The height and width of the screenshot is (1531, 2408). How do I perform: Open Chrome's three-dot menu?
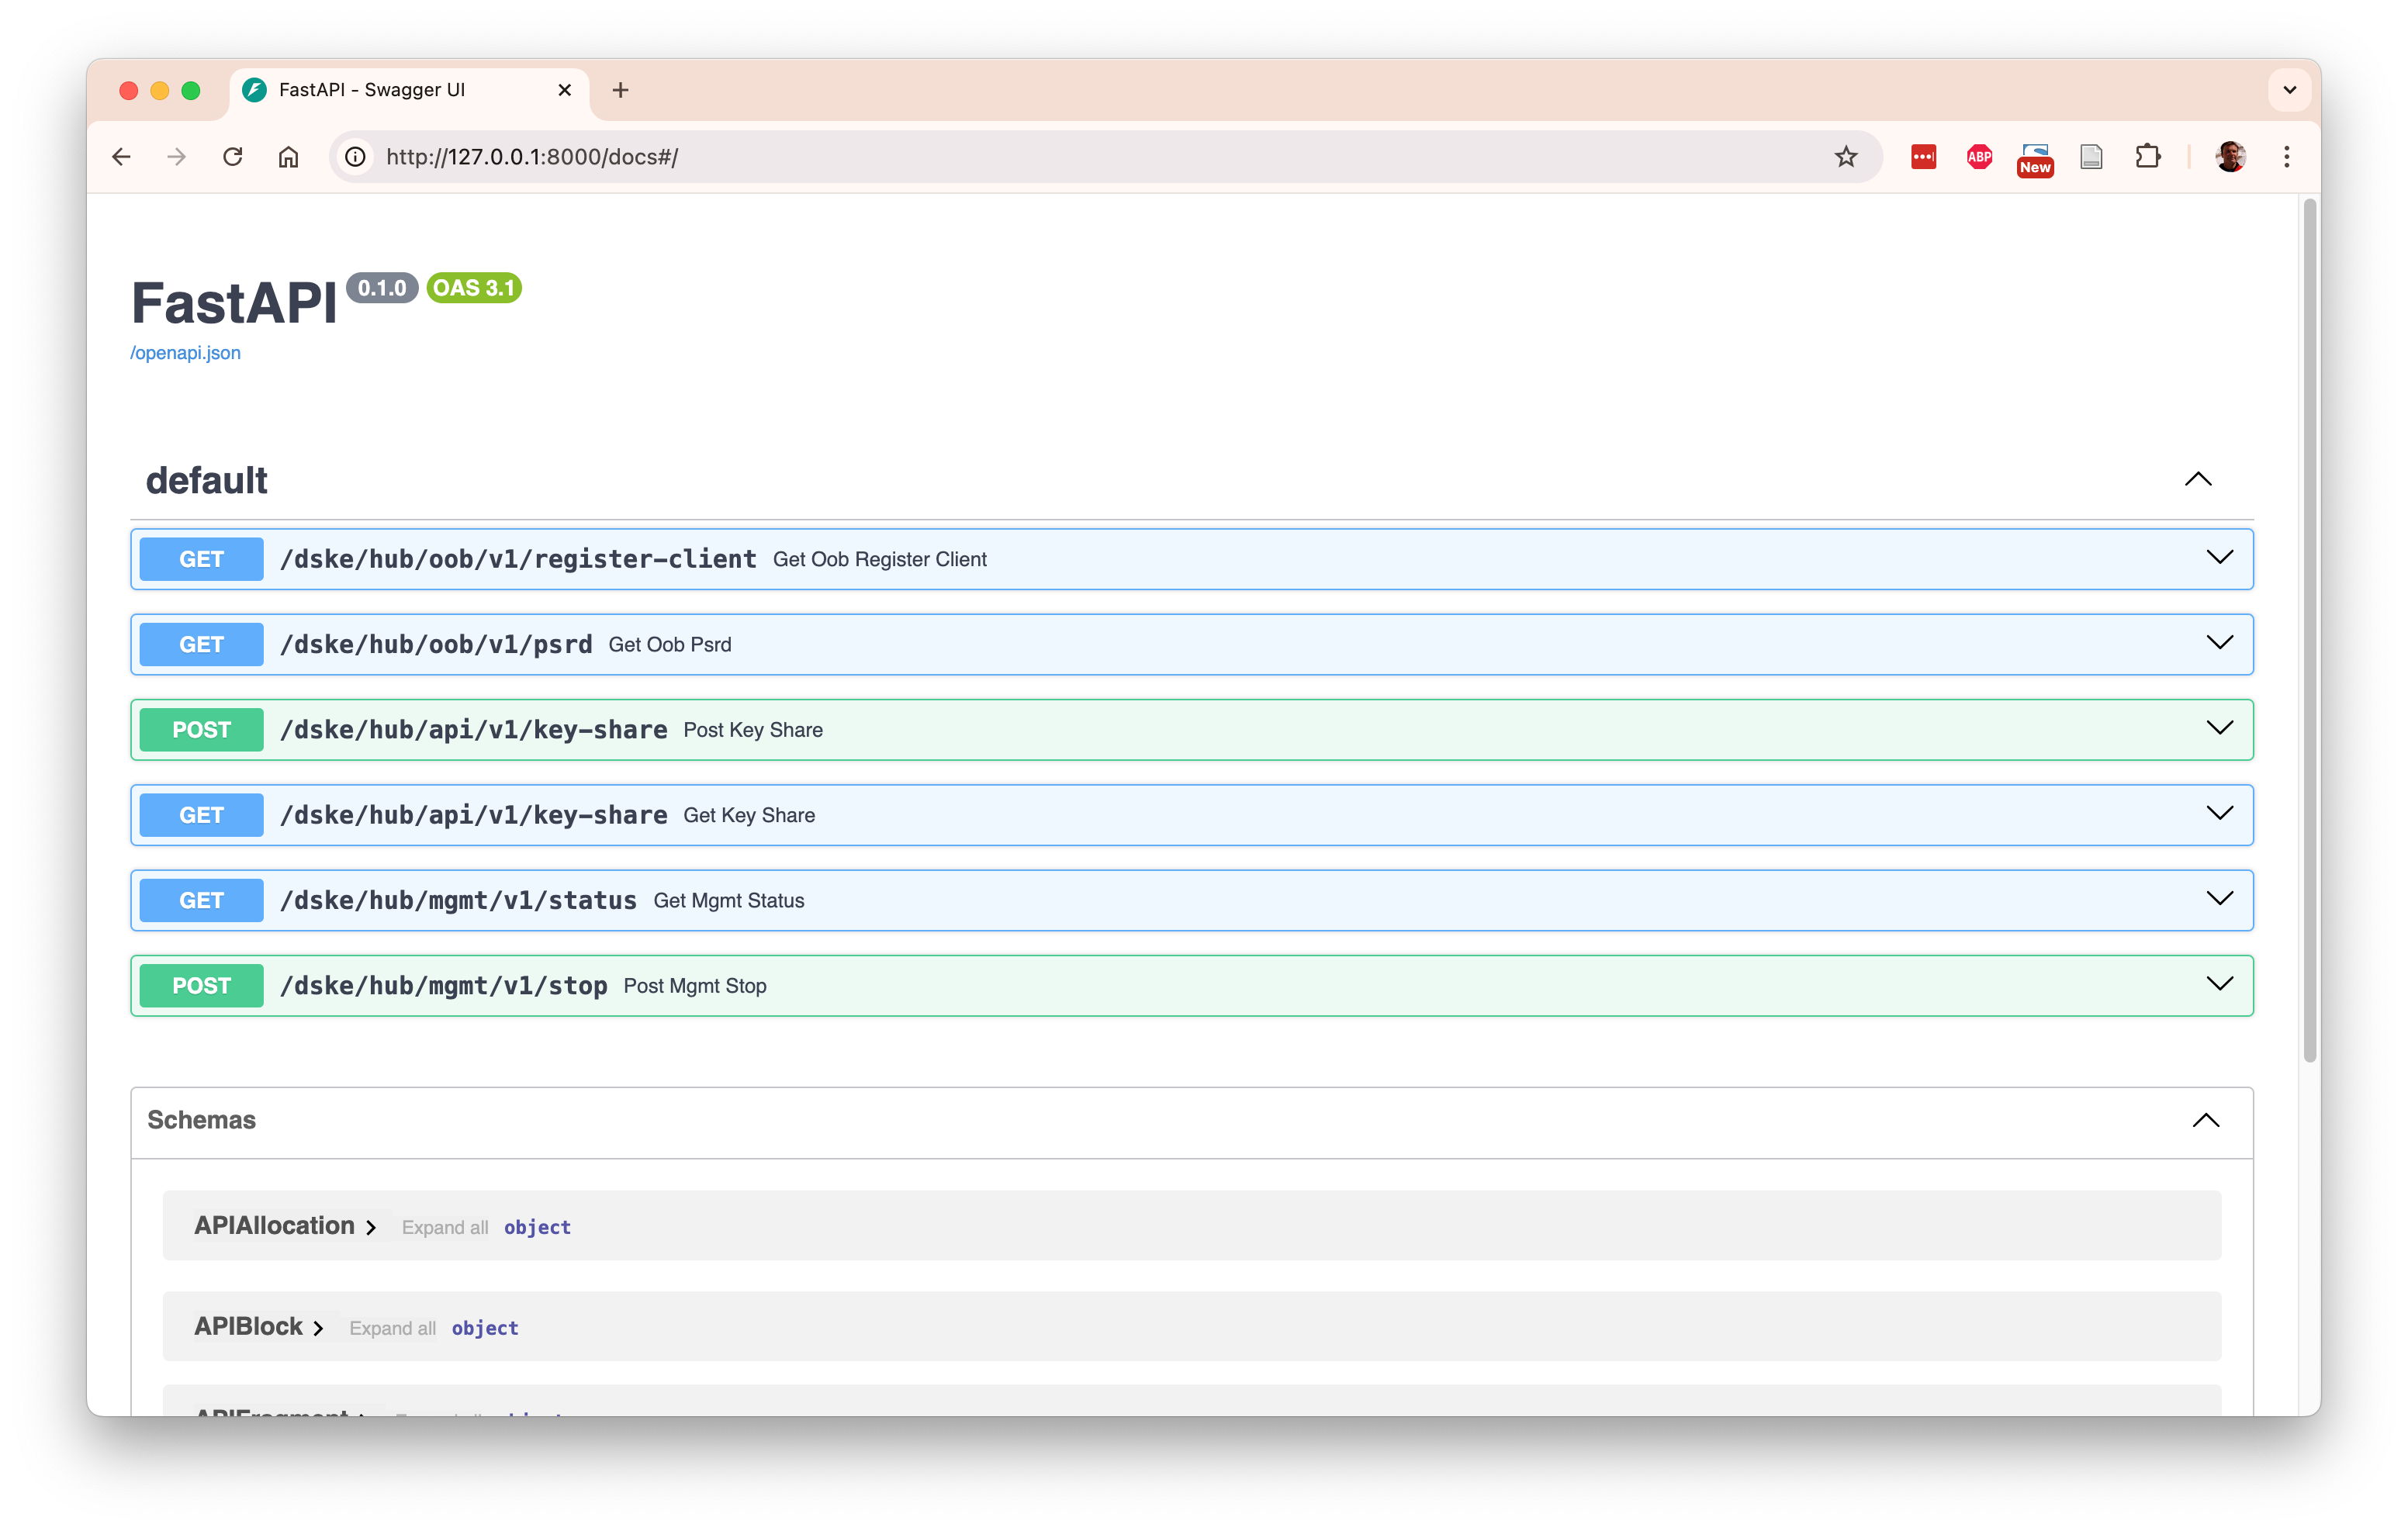tap(2286, 156)
